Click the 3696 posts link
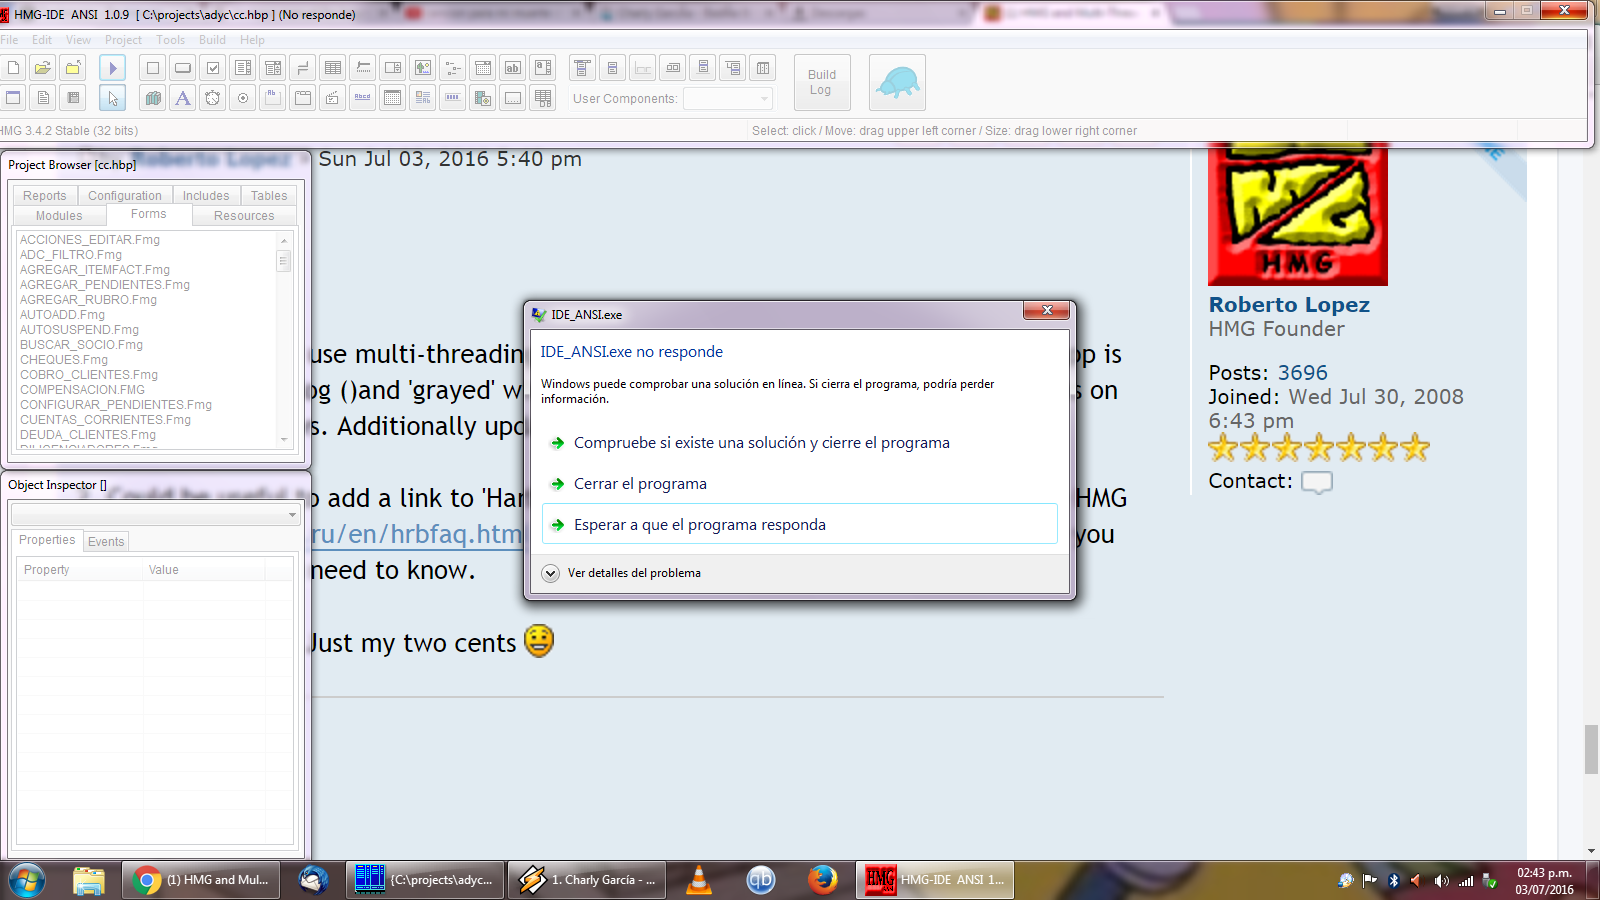1600x900 pixels. pyautogui.click(x=1303, y=373)
